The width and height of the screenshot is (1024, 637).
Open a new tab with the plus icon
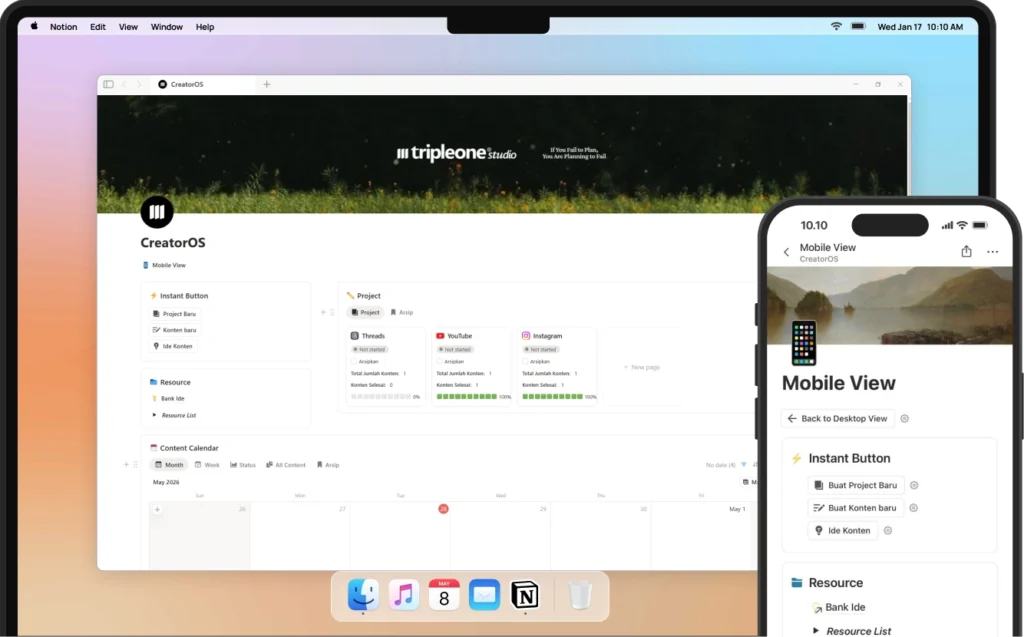point(267,84)
